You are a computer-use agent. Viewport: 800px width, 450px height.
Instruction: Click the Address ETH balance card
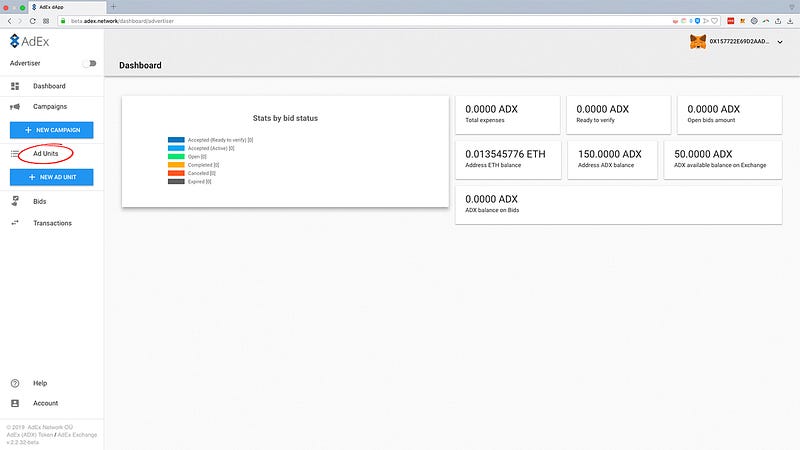(x=508, y=160)
